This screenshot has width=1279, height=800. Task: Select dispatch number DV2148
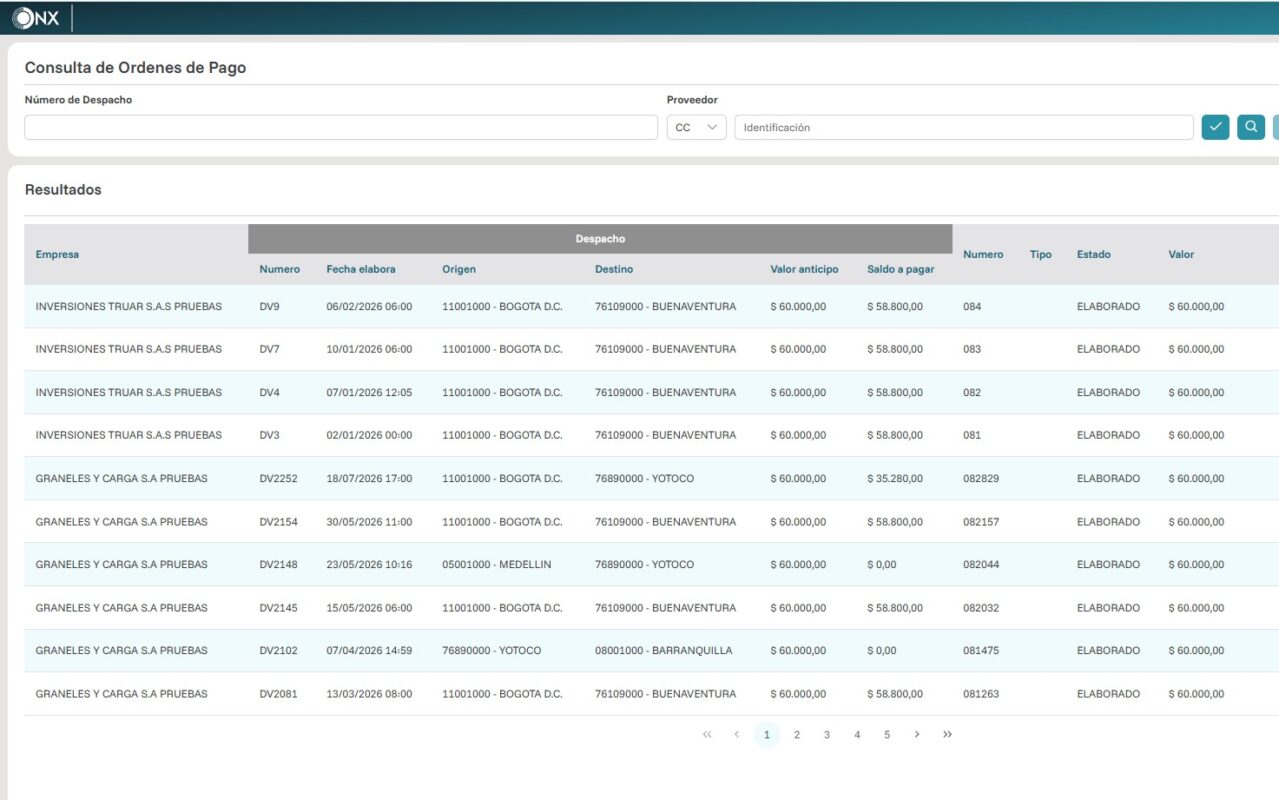click(278, 564)
